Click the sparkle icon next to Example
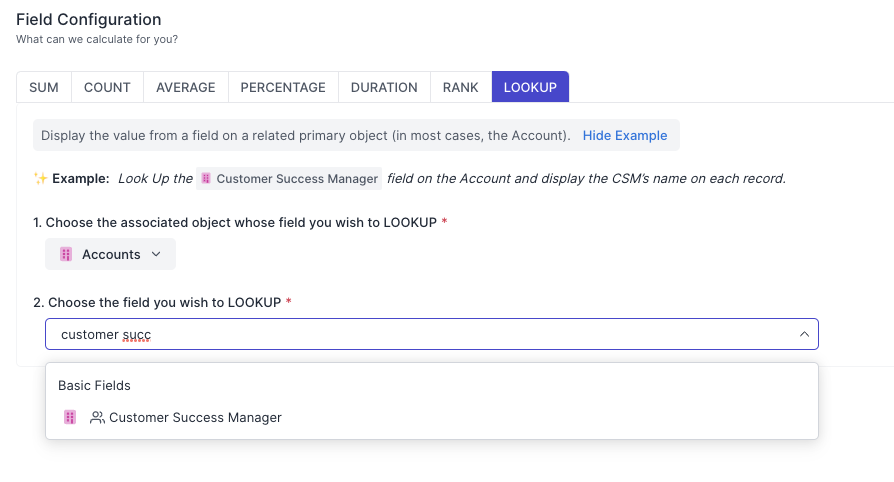The width and height of the screenshot is (894, 482). pos(40,178)
